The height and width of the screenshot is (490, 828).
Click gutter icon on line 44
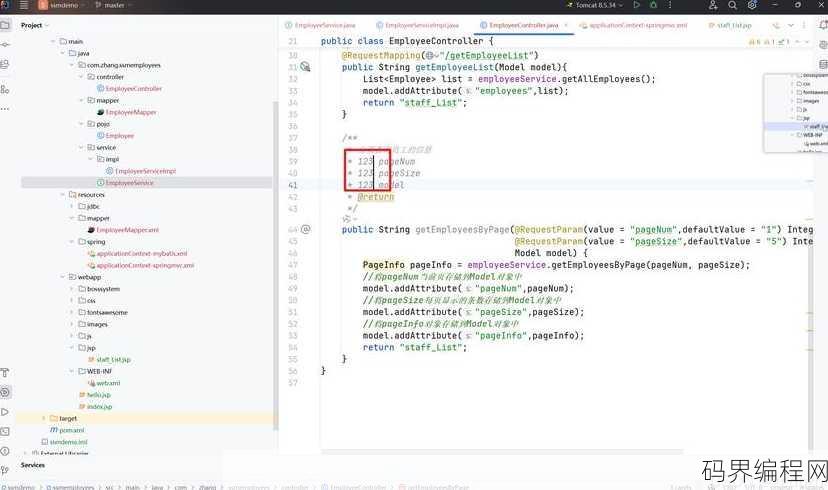(306, 229)
